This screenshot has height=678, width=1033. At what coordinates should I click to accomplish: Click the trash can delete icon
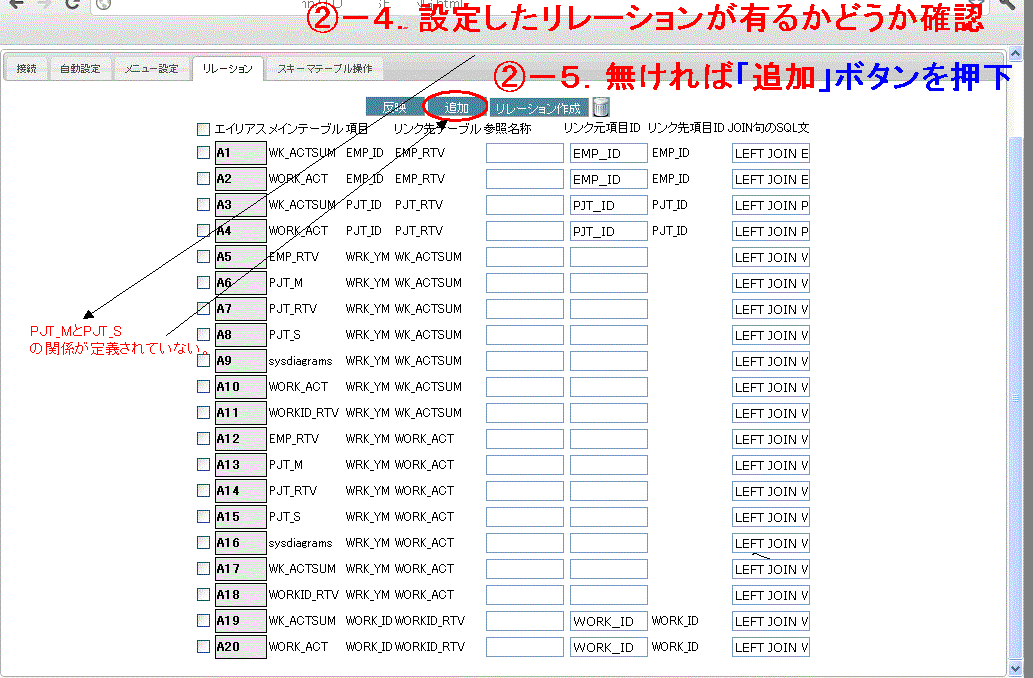601,107
